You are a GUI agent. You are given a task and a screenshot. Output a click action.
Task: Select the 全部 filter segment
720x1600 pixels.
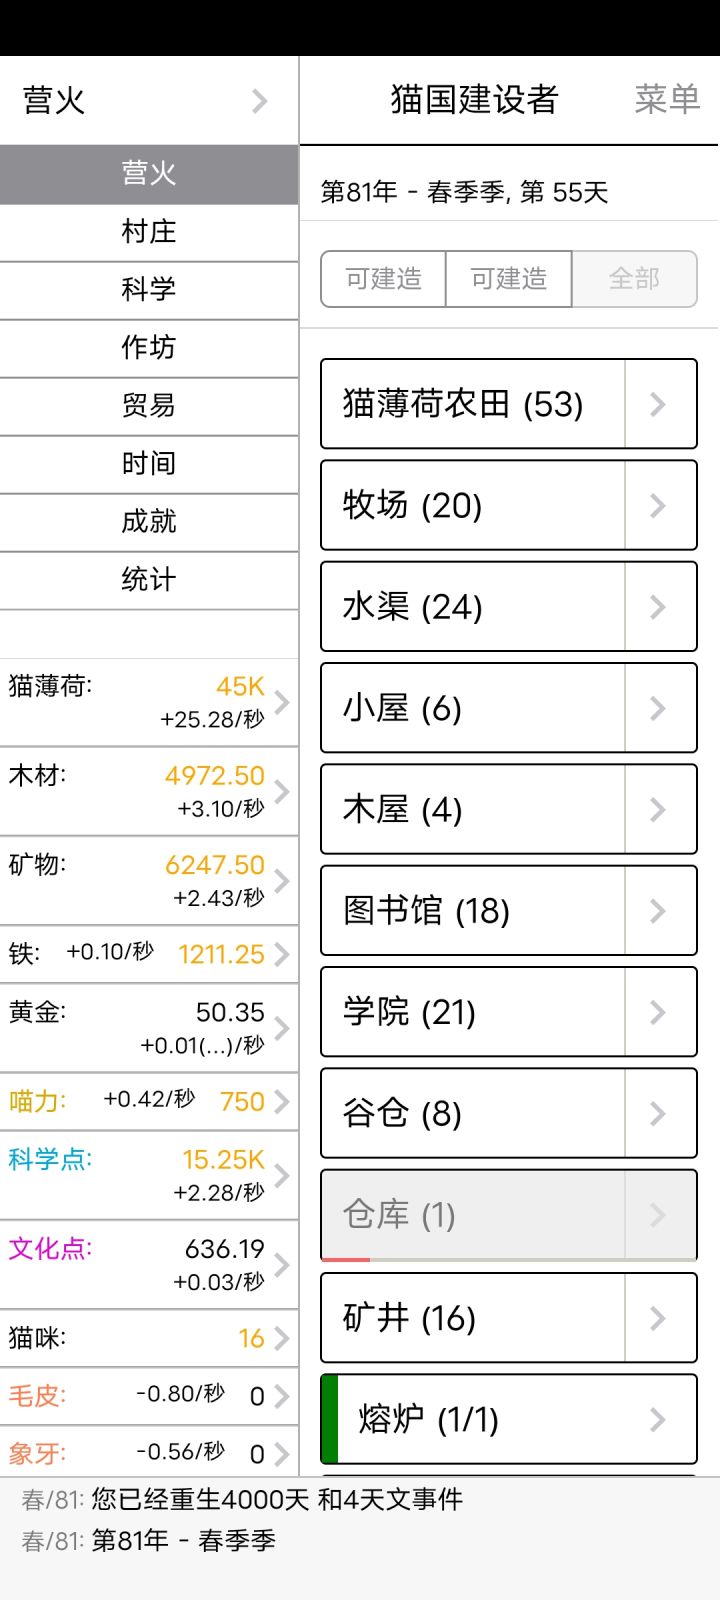(634, 279)
